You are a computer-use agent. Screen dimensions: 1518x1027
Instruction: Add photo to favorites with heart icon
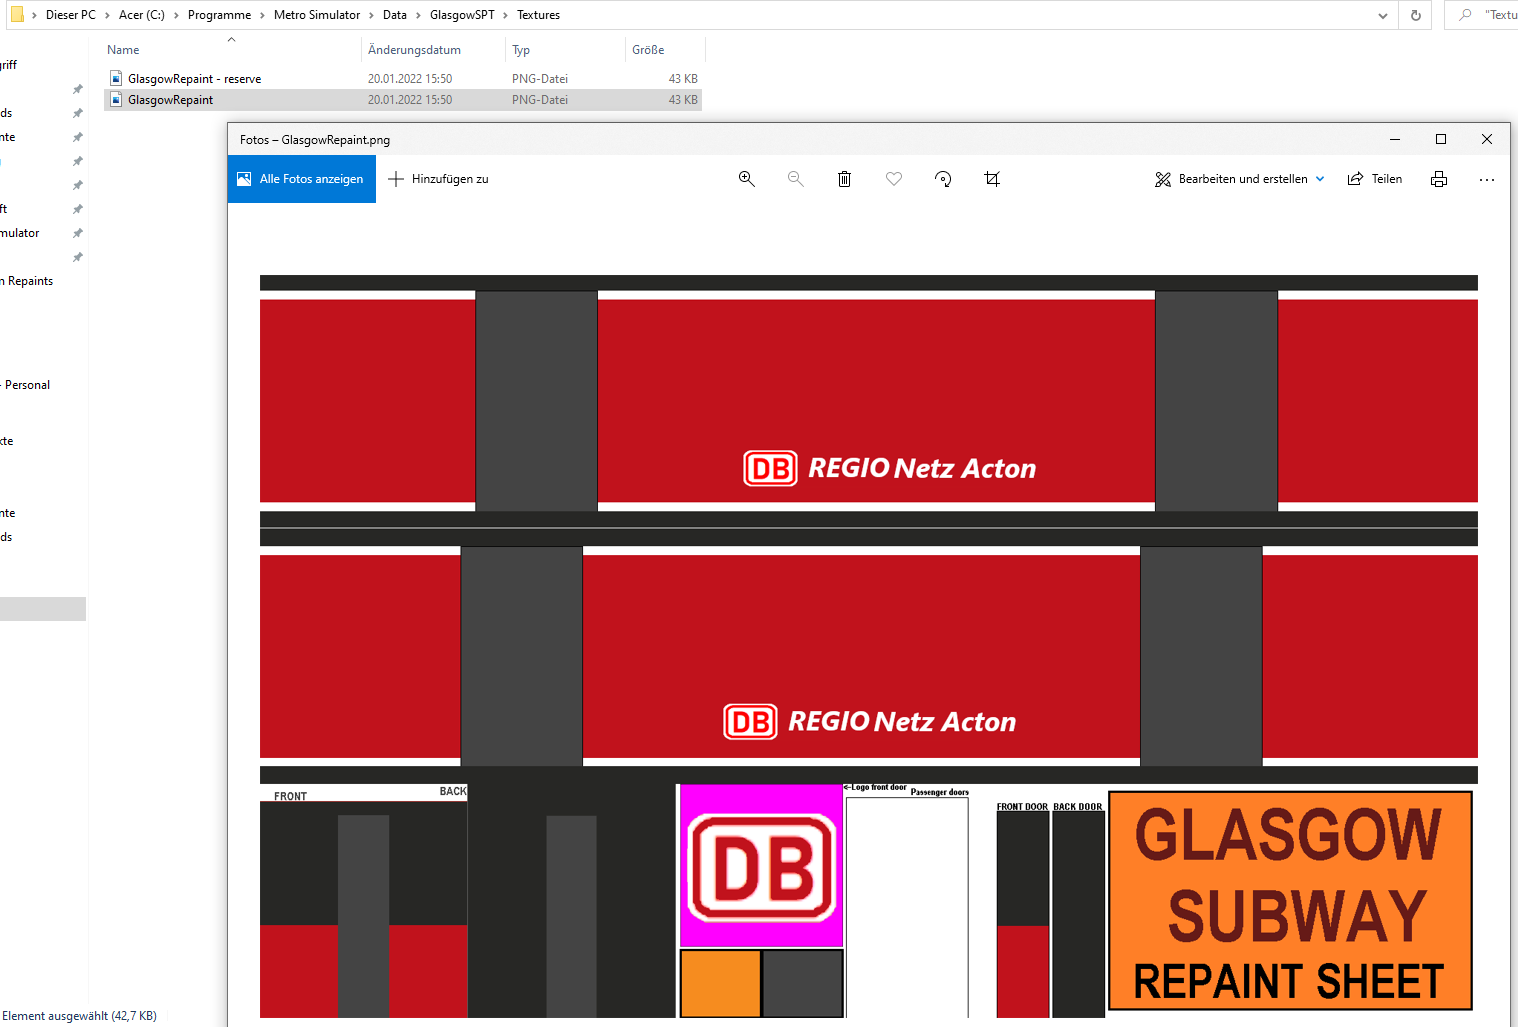[894, 179]
